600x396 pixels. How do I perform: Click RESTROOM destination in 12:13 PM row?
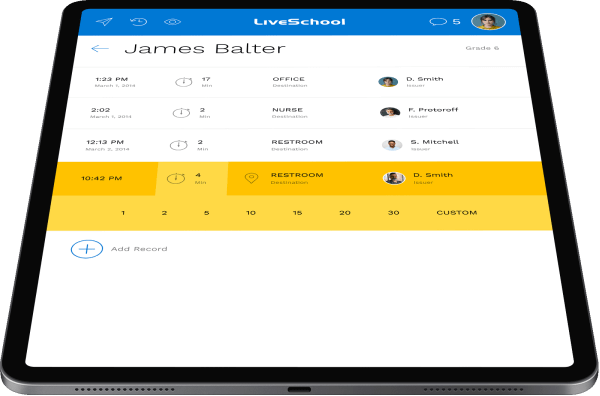tap(297, 142)
